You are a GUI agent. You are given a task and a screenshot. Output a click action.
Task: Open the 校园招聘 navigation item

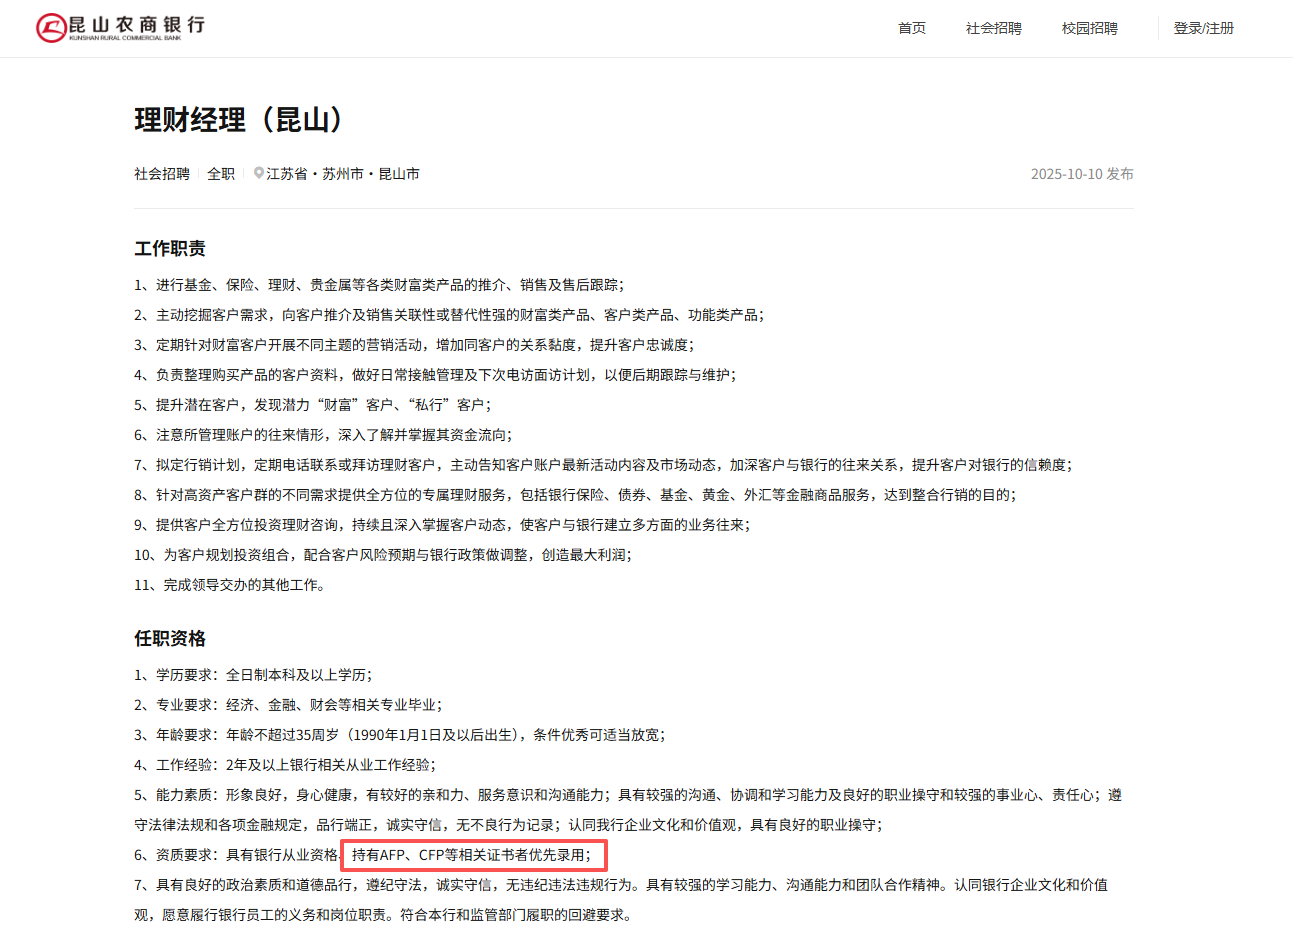[x=1089, y=28]
